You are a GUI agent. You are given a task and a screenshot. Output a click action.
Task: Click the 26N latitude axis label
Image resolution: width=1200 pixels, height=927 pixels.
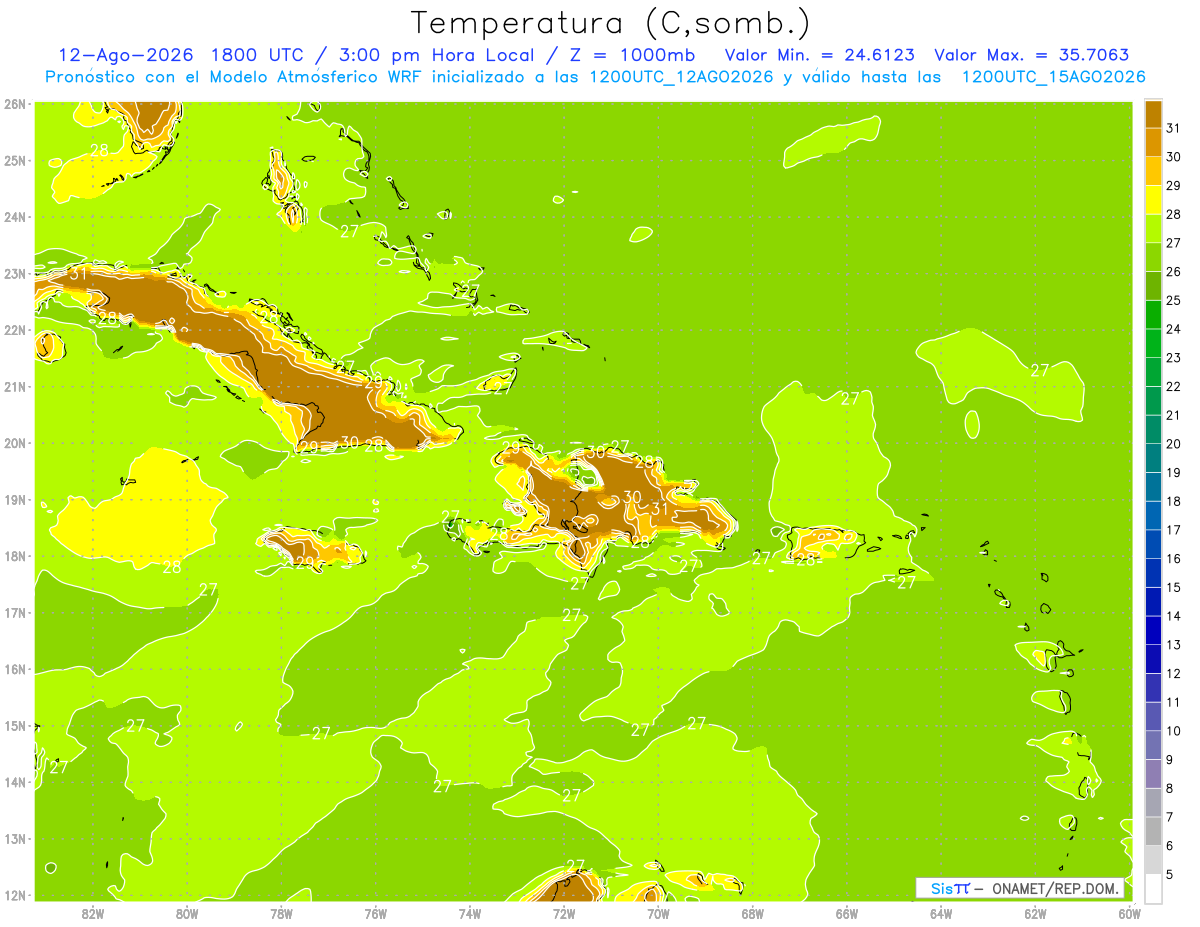click(x=15, y=104)
